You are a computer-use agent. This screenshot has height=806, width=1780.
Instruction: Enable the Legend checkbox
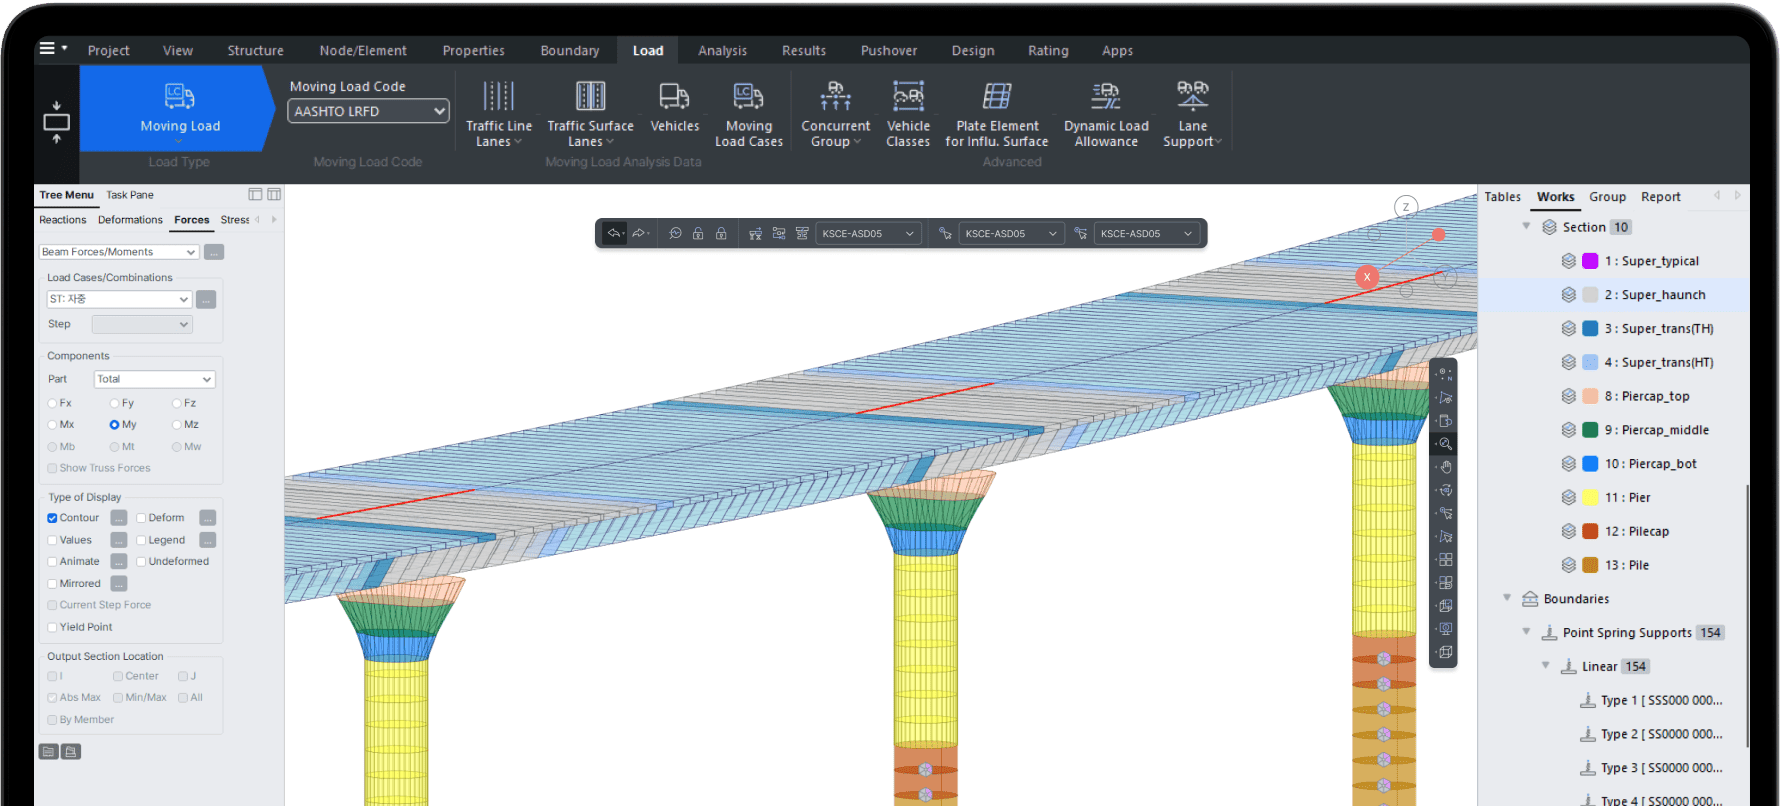[x=141, y=540]
